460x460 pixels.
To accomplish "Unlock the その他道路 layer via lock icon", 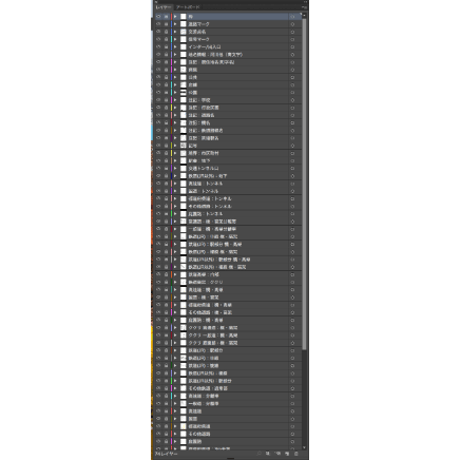I will tap(166, 434).
